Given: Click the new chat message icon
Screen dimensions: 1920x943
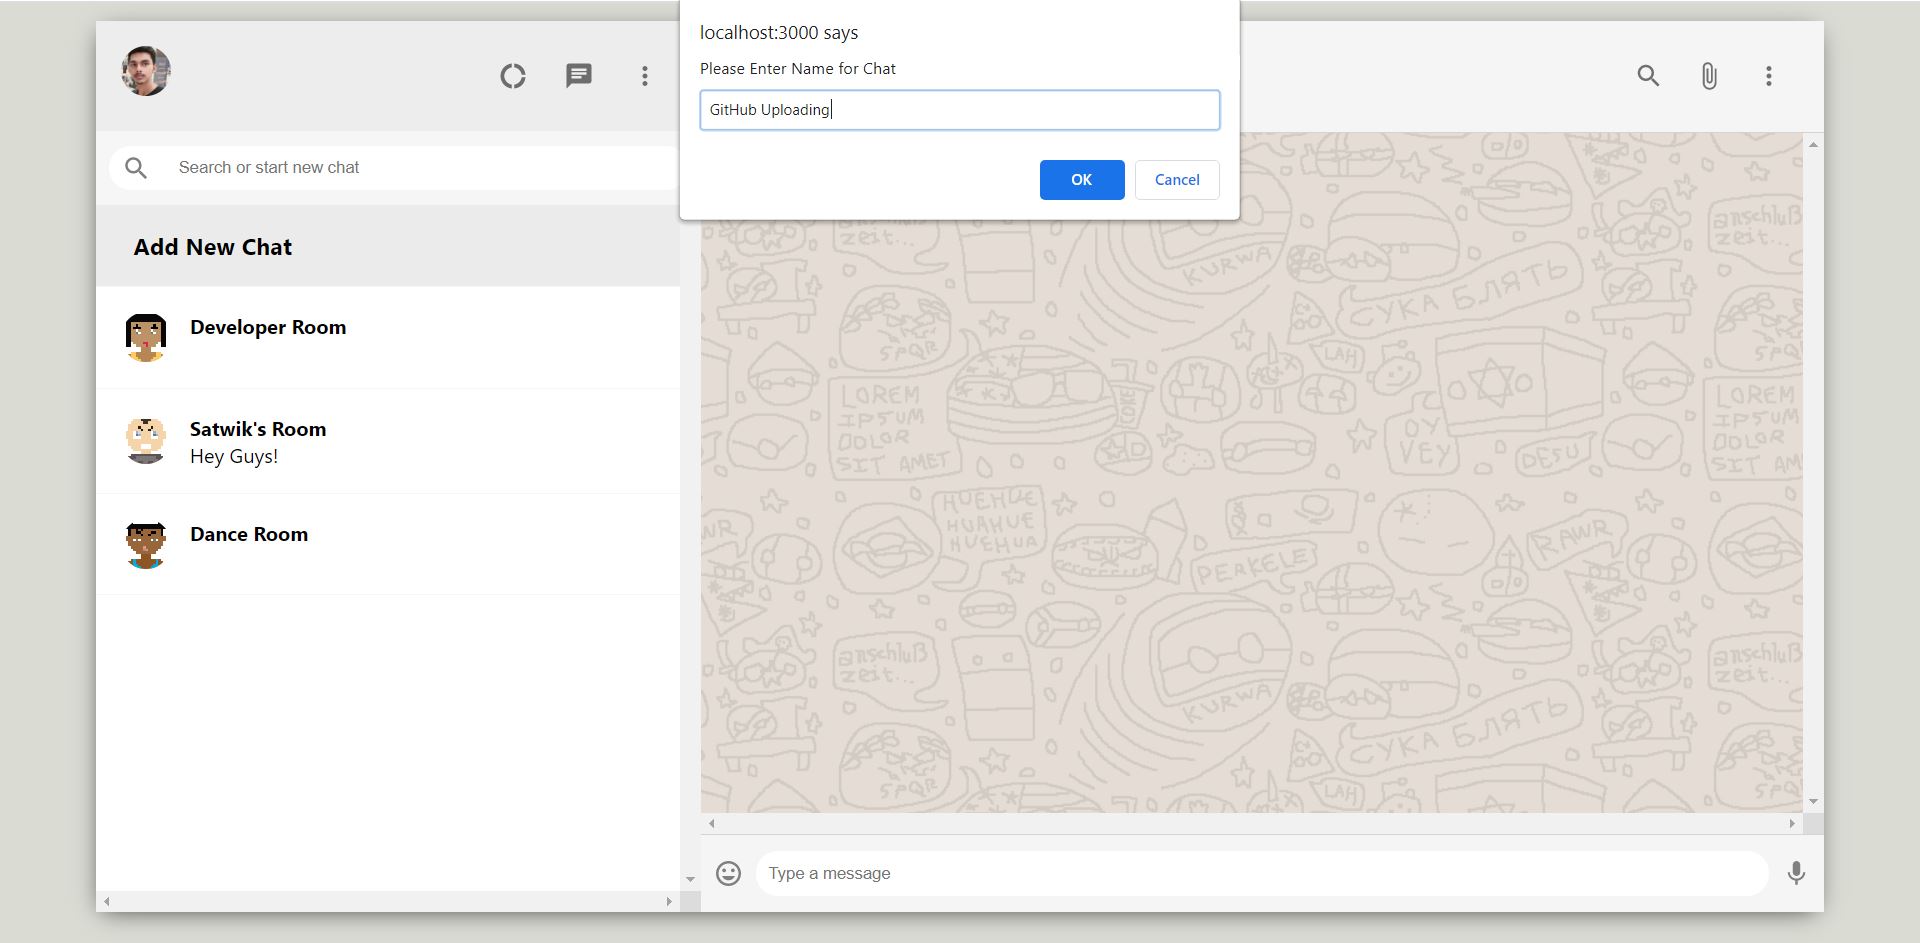Looking at the screenshot, I should [x=579, y=76].
